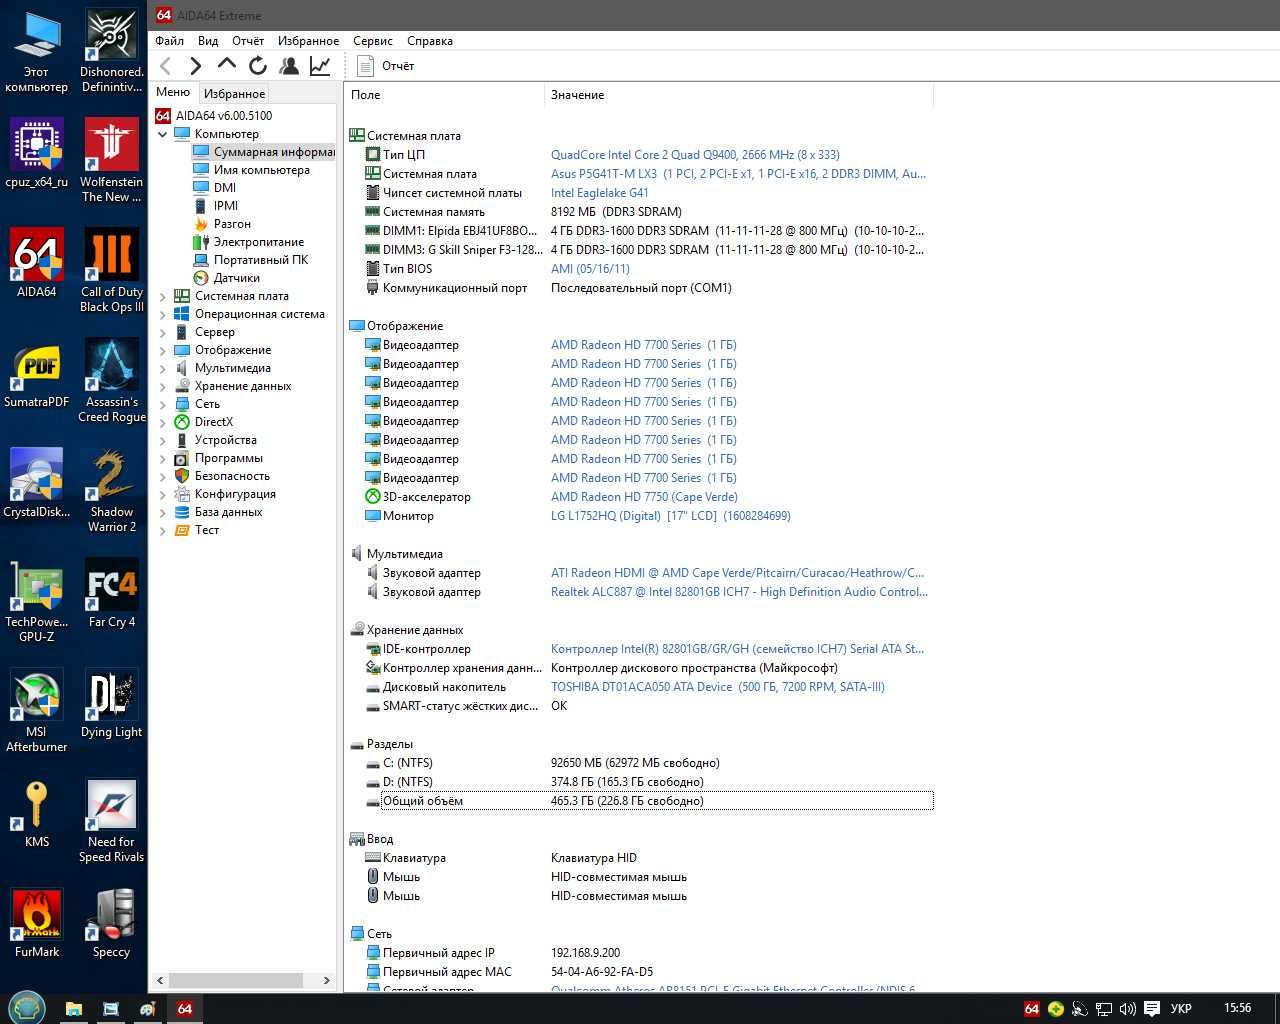Open LG L1752HQ monitor link
The width and height of the screenshot is (1280, 1024).
(670, 516)
